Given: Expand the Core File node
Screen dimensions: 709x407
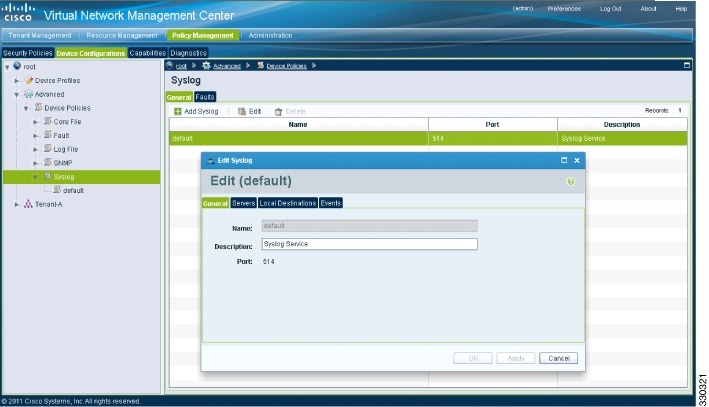Looking at the screenshot, I should (35, 122).
